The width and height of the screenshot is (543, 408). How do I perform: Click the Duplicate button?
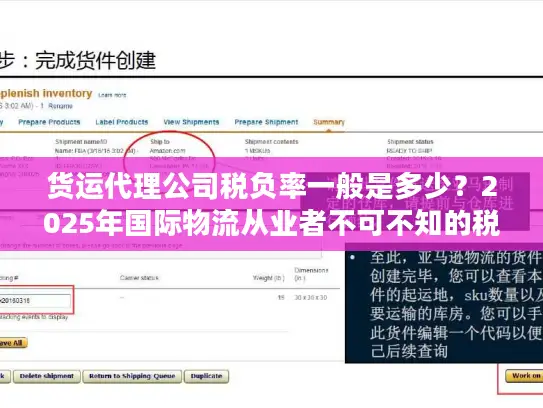tap(206, 376)
